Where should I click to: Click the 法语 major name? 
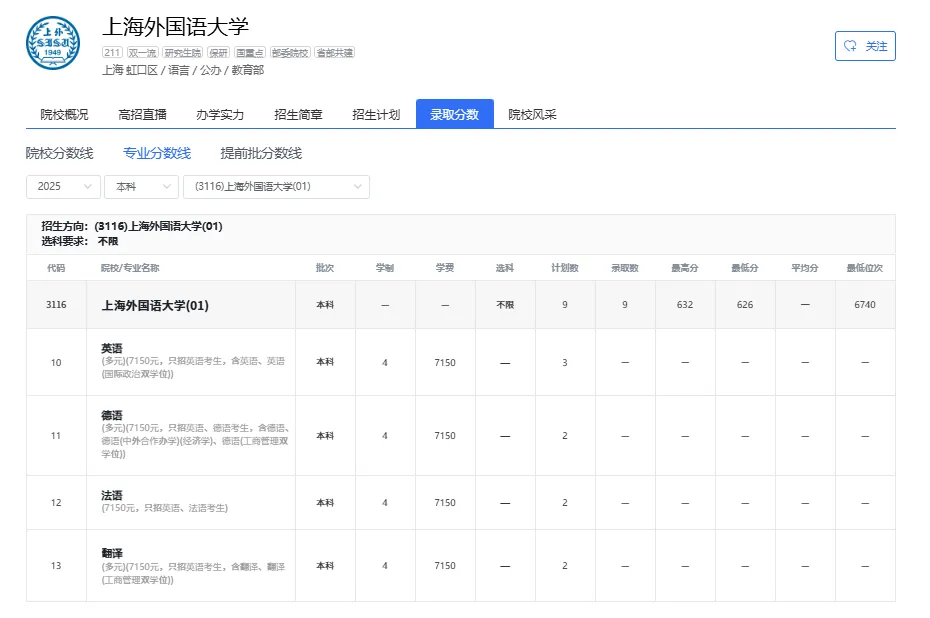click(x=112, y=495)
